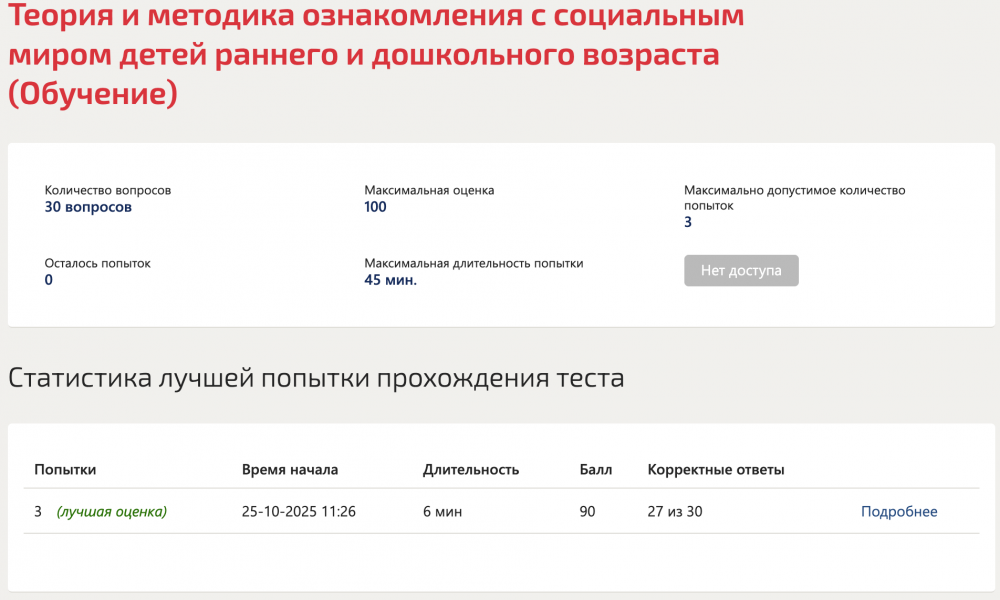Click the green "(лучшая оценка)" label
The width and height of the screenshot is (1000, 600).
point(112,512)
